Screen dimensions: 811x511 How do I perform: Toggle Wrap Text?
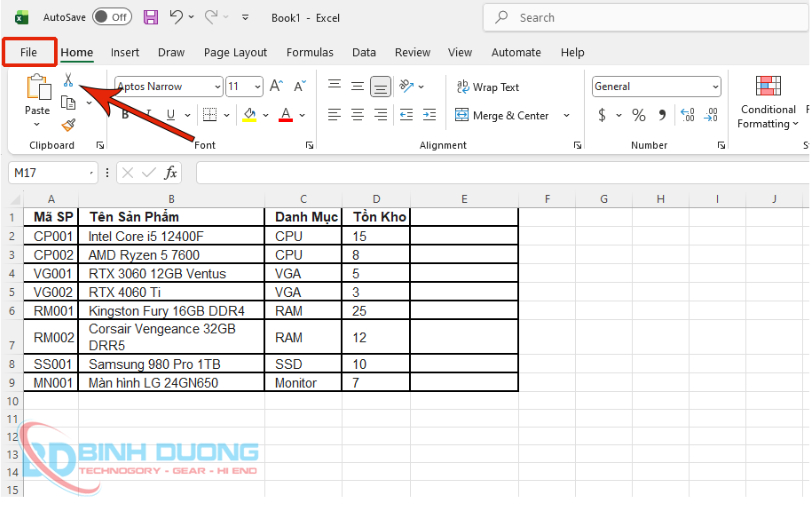488,87
